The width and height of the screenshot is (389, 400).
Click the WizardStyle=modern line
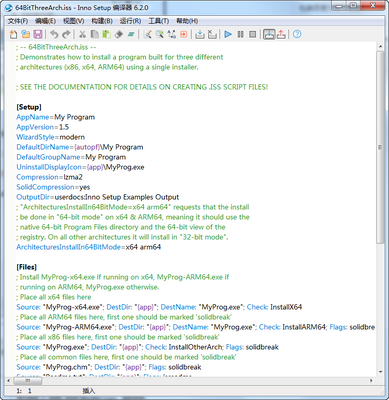50,137
